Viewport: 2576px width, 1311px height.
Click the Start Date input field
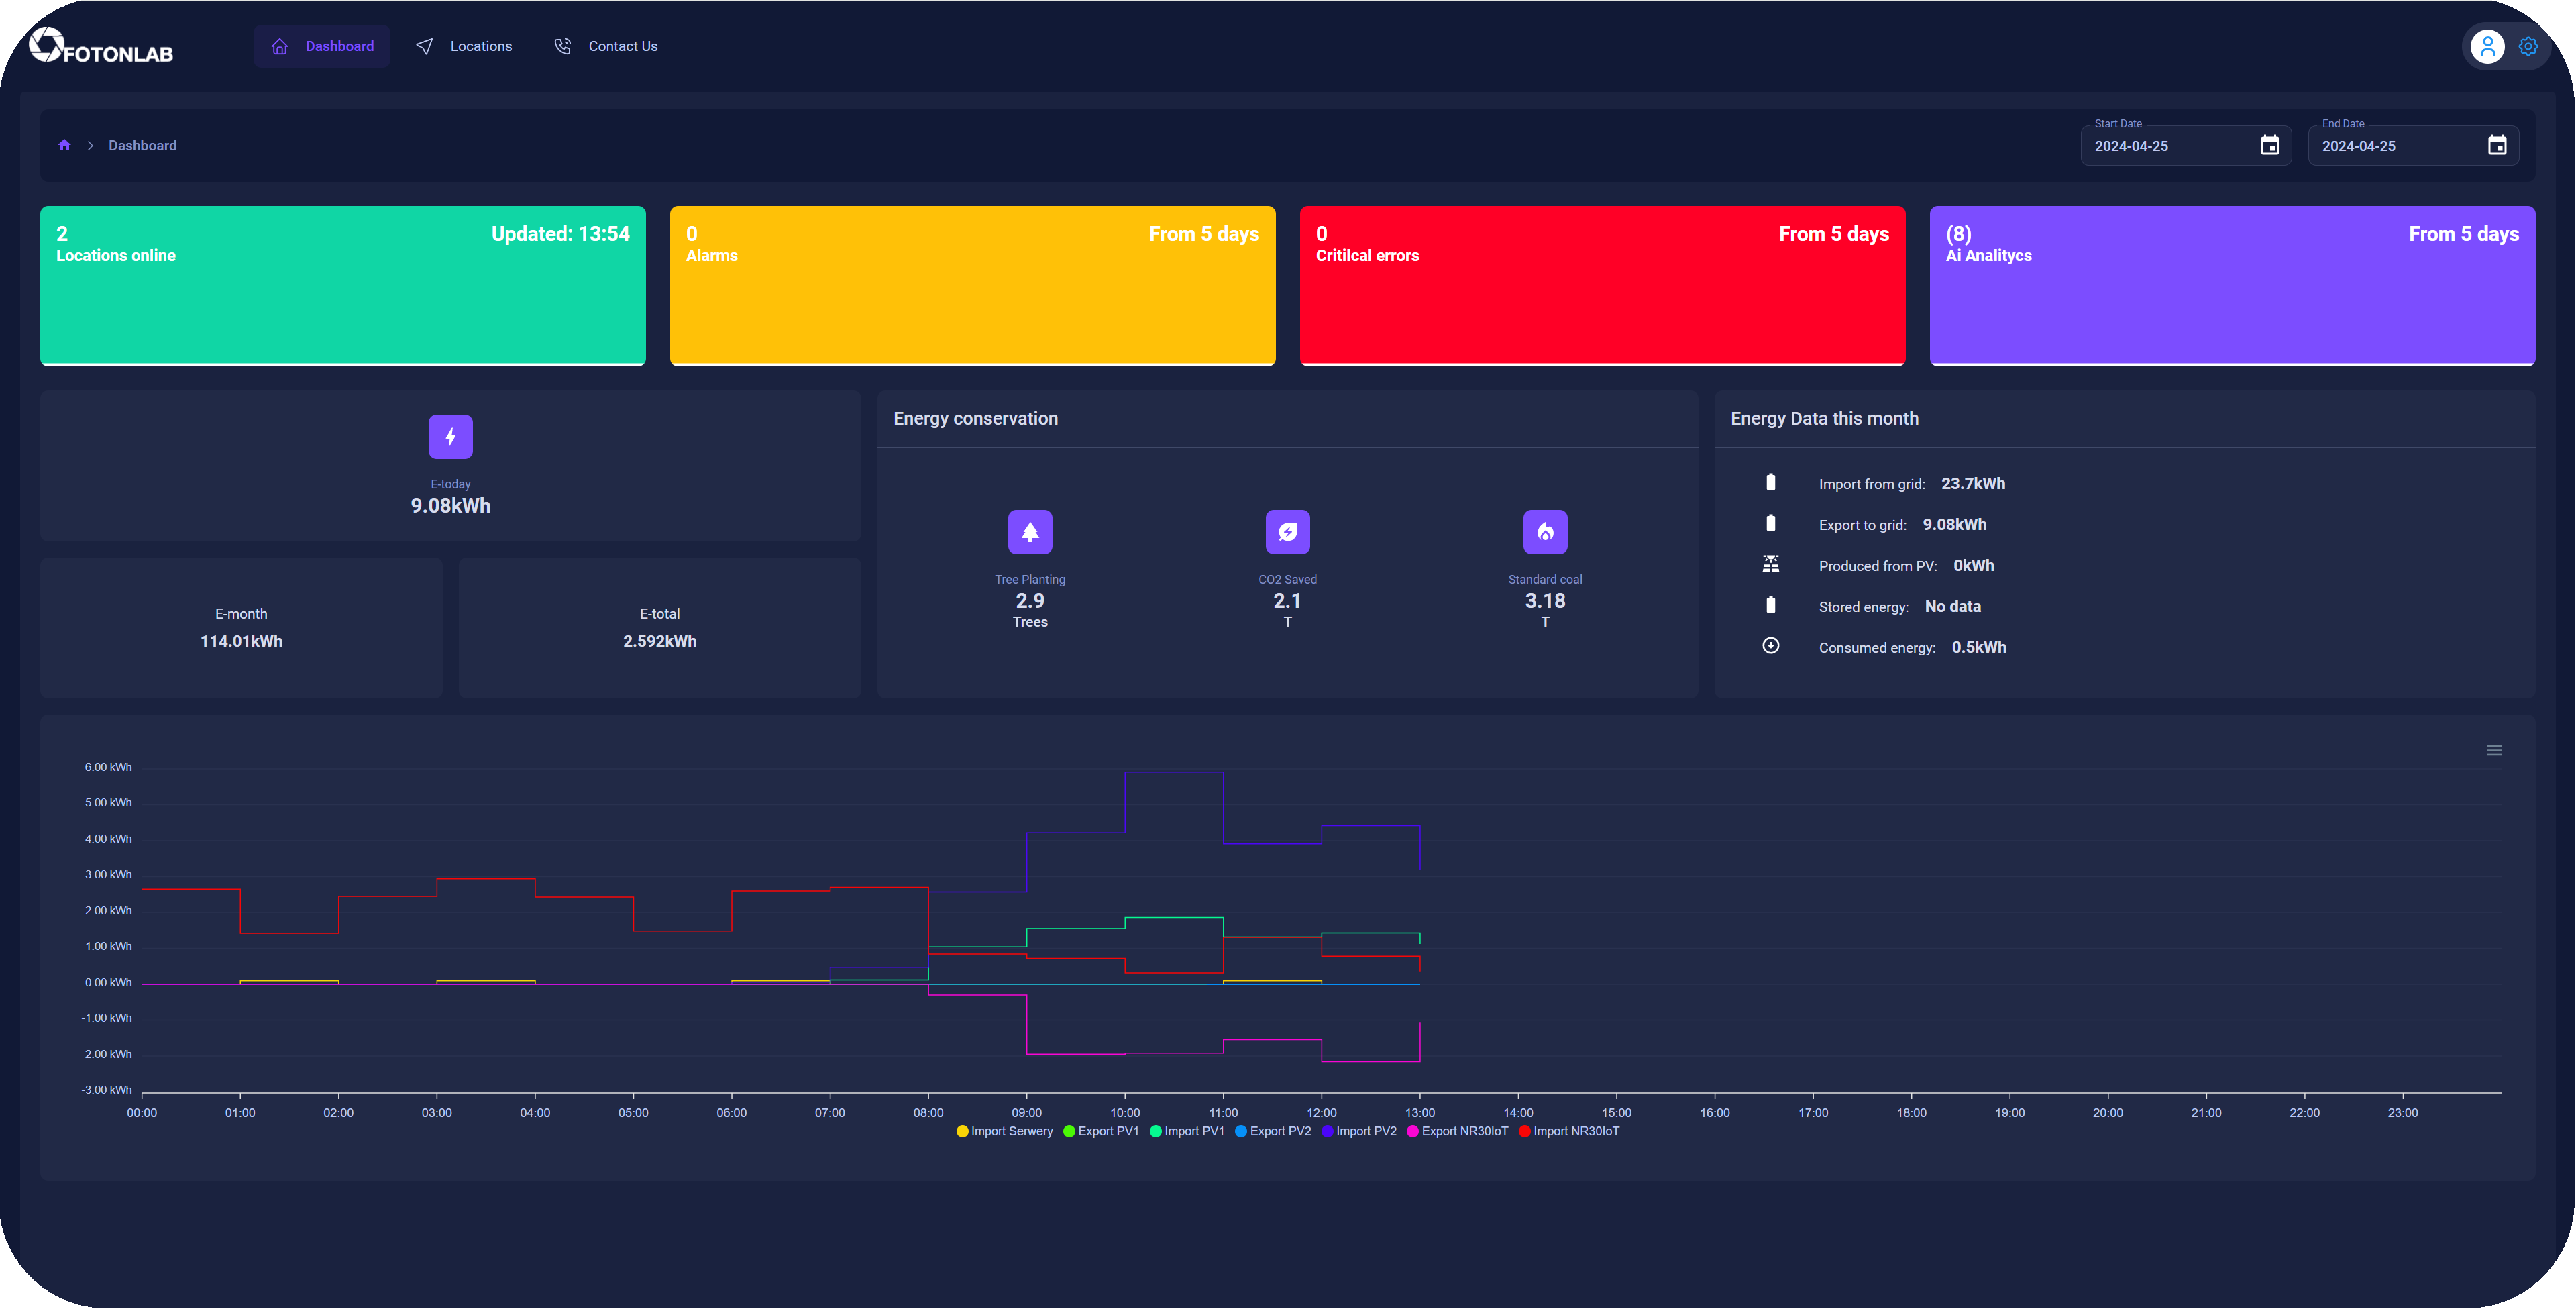pos(2185,146)
